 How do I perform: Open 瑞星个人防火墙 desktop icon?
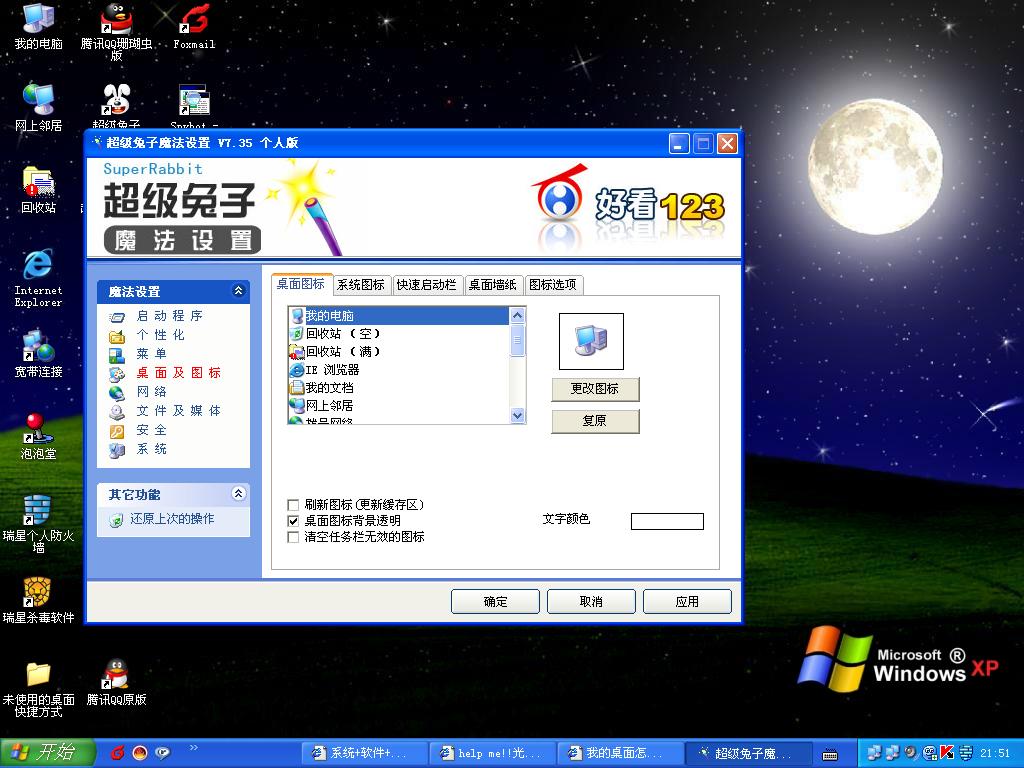39,524
